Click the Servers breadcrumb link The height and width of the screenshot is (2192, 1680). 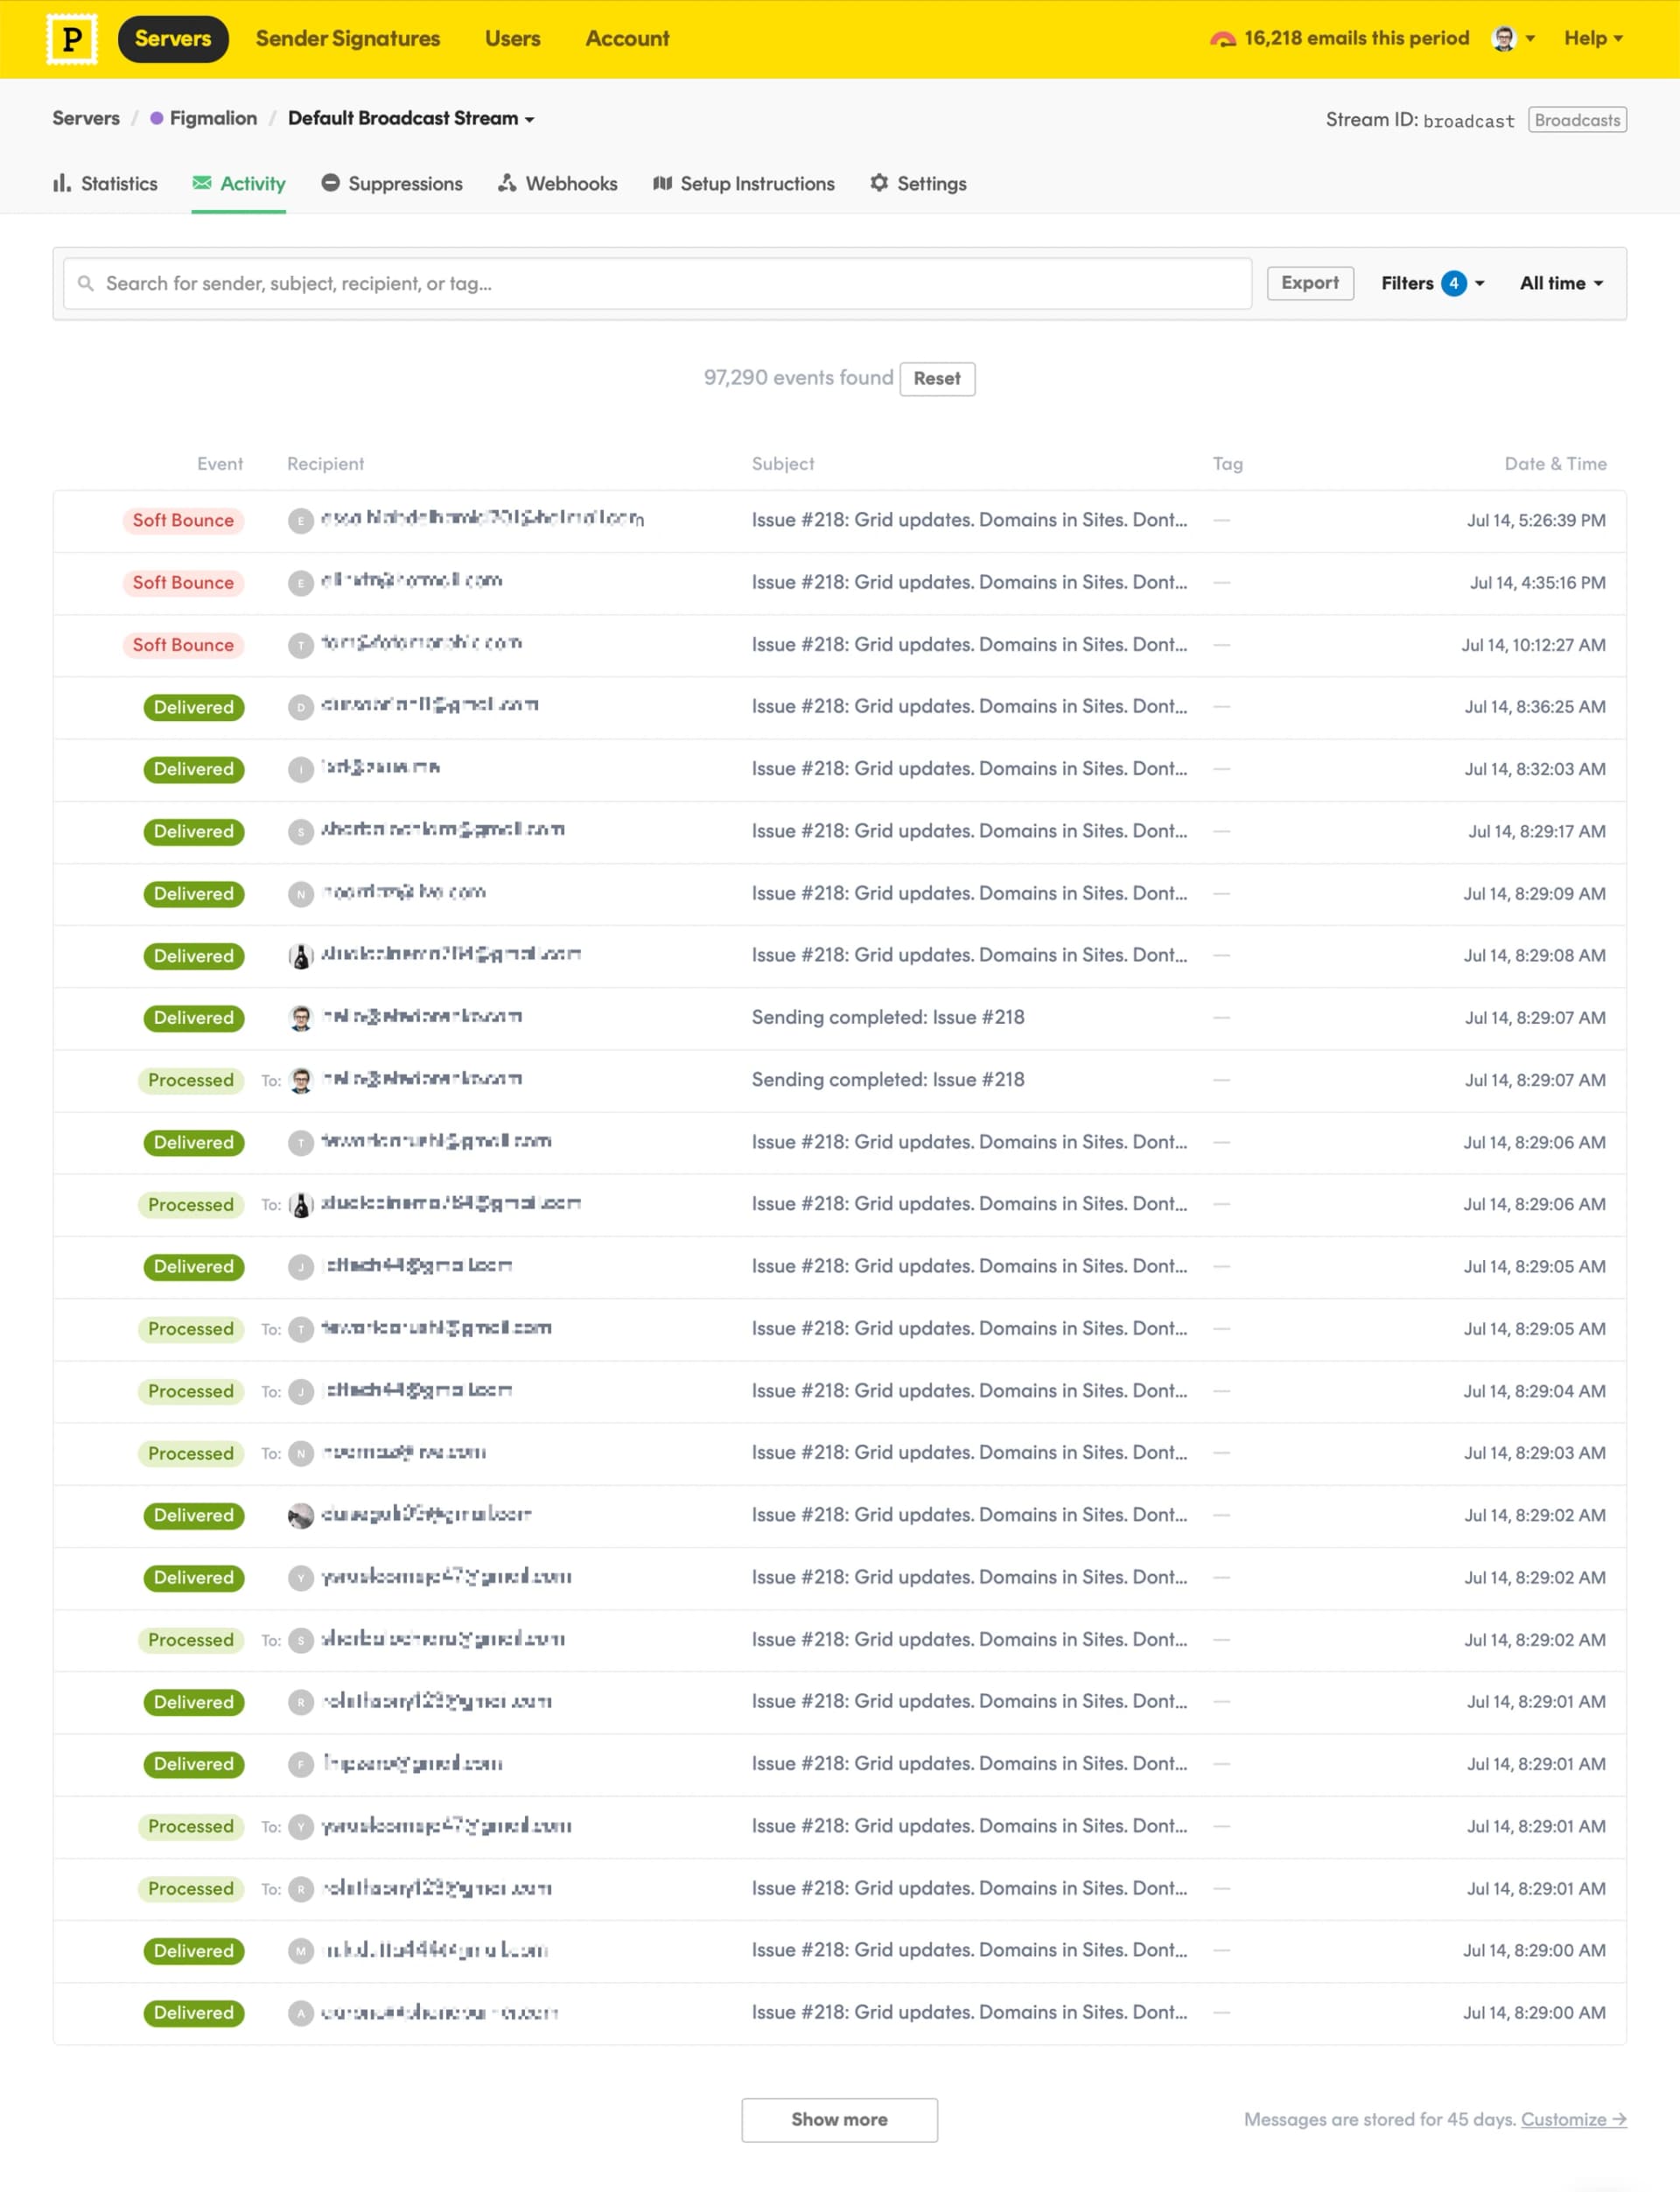click(x=86, y=118)
